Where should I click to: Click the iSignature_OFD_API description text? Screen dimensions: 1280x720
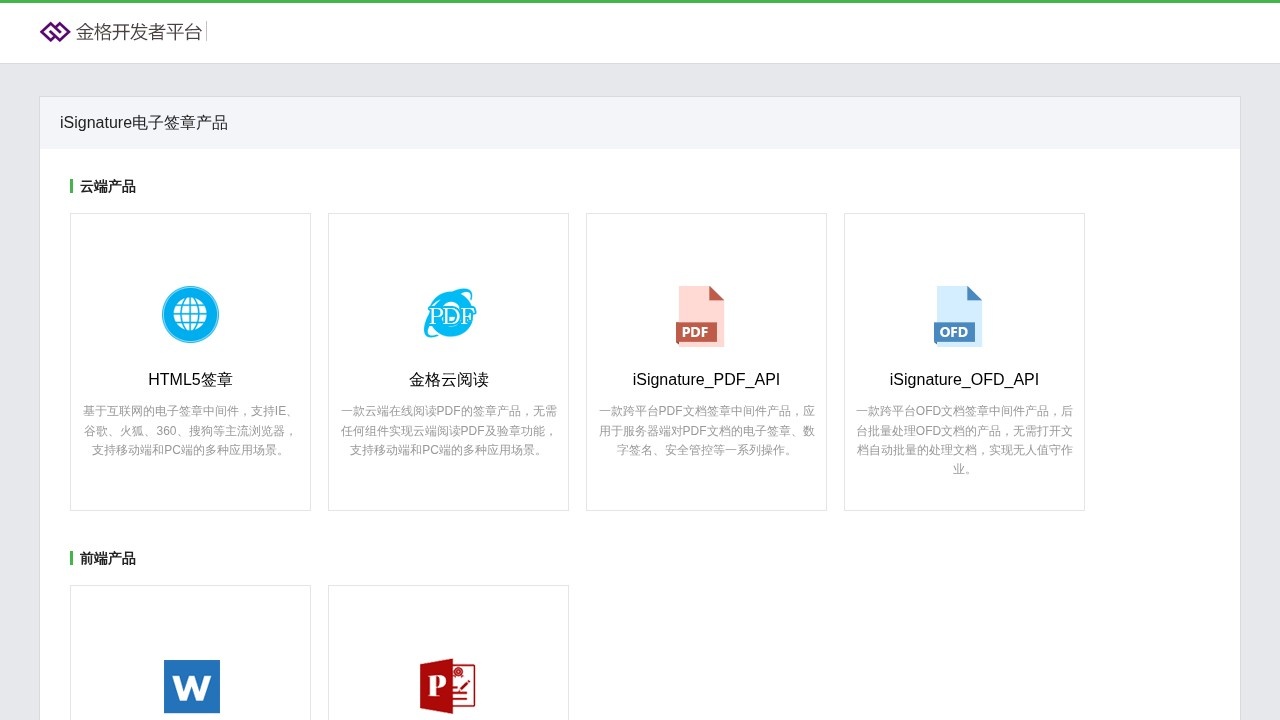coord(964,440)
